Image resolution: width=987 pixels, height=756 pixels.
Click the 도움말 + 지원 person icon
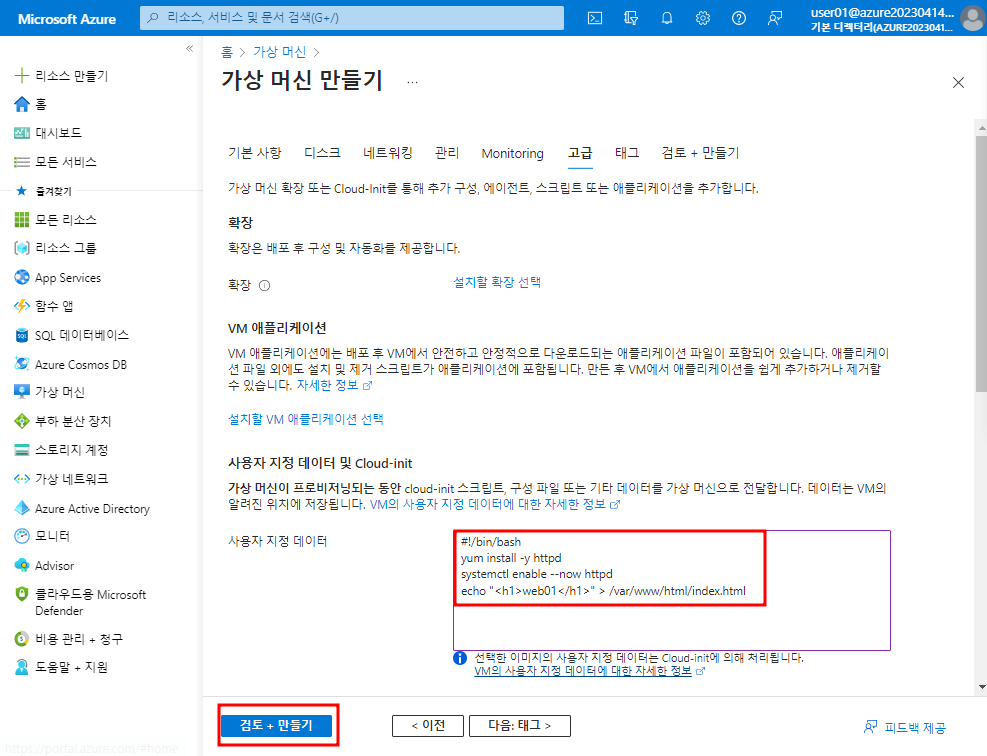[x=22, y=667]
